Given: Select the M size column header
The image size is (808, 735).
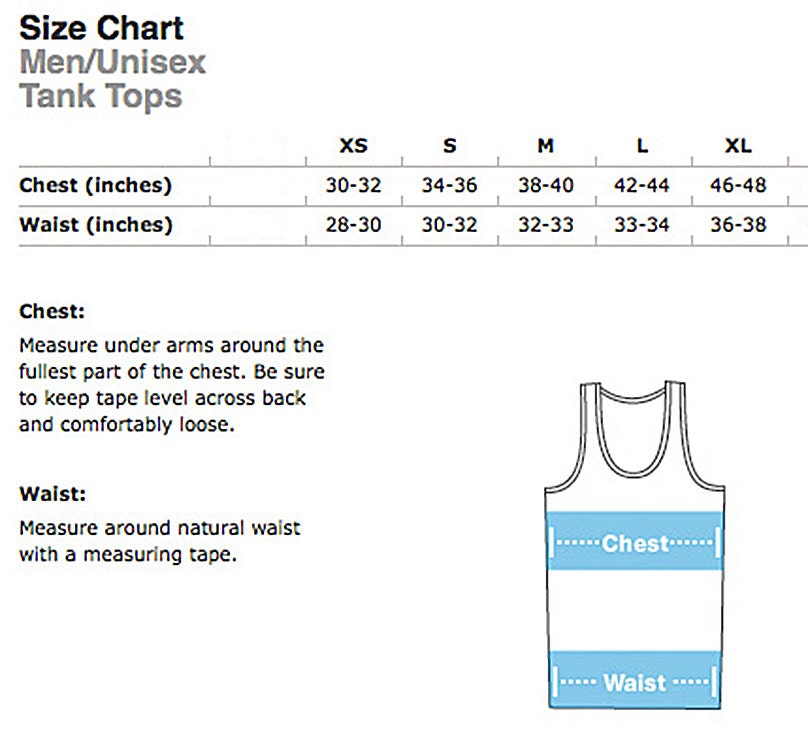Looking at the screenshot, I should pyautogui.click(x=546, y=146).
